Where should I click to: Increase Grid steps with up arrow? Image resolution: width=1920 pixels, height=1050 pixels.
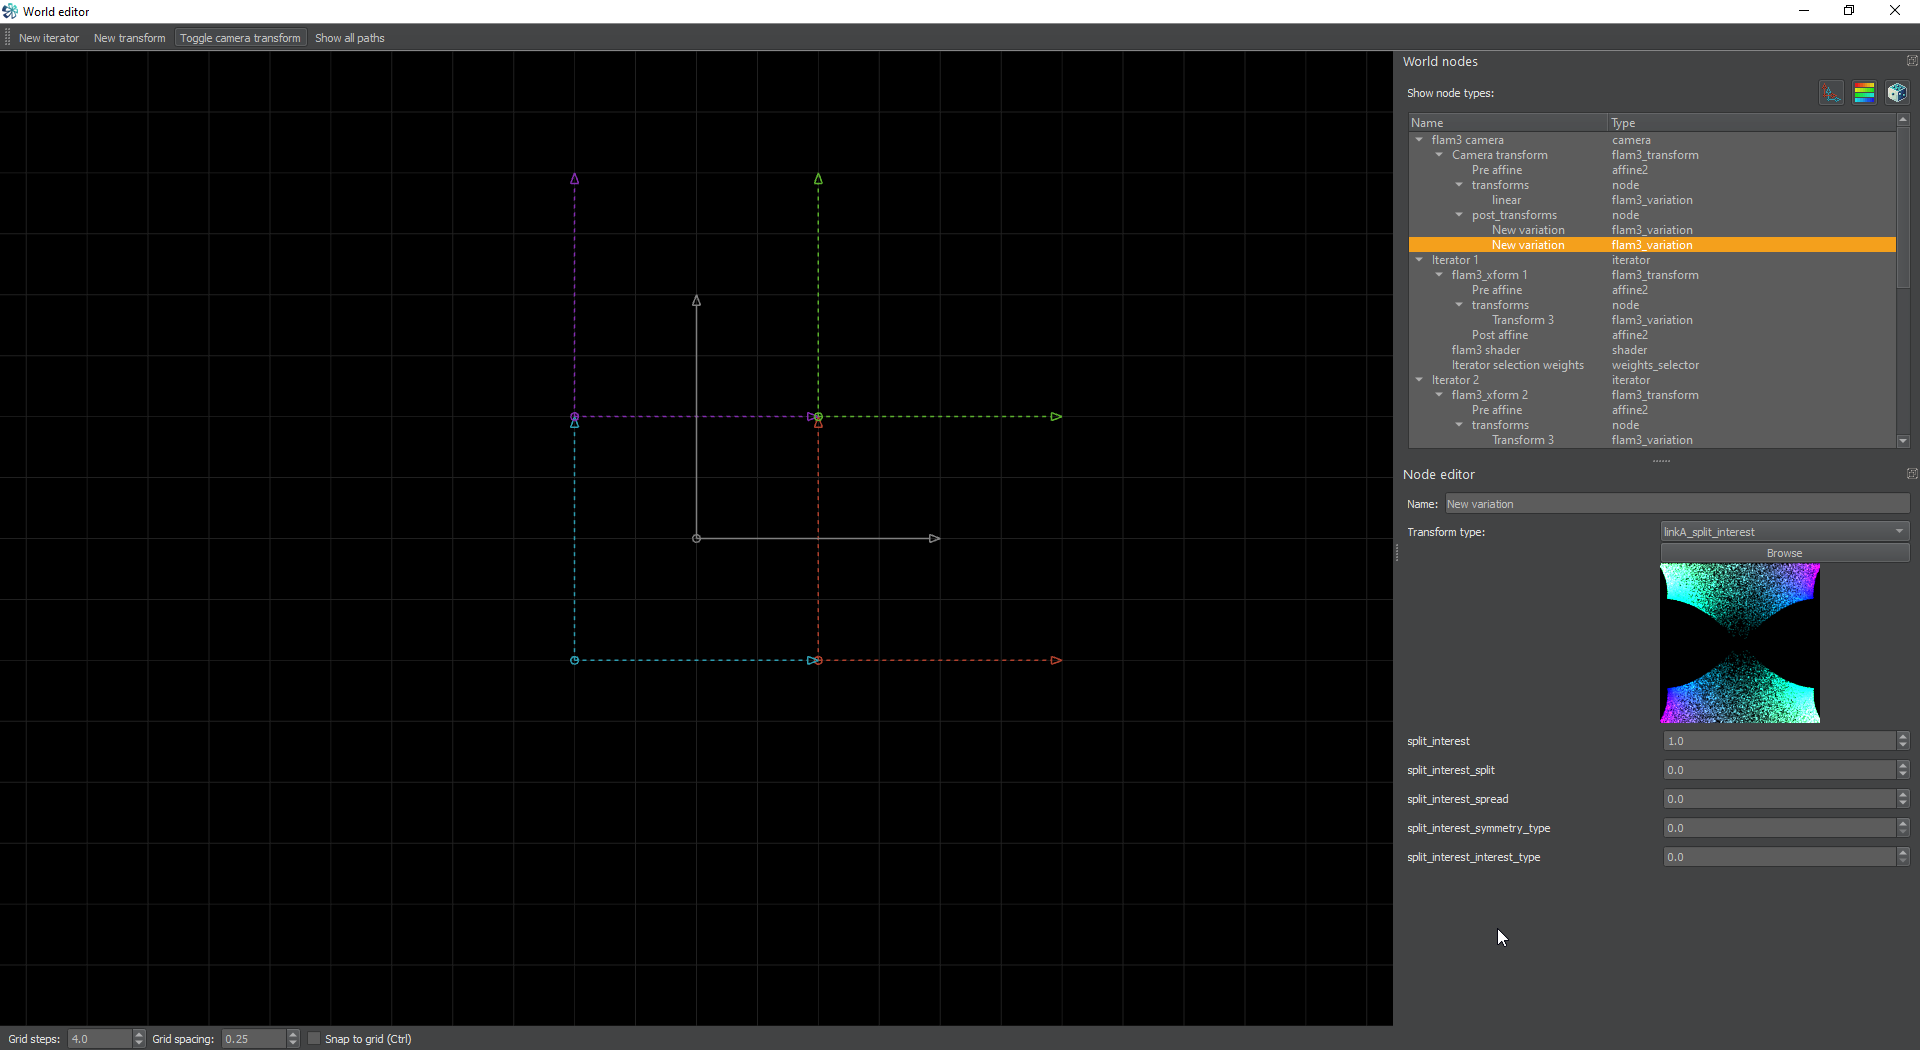pyautogui.click(x=139, y=1035)
